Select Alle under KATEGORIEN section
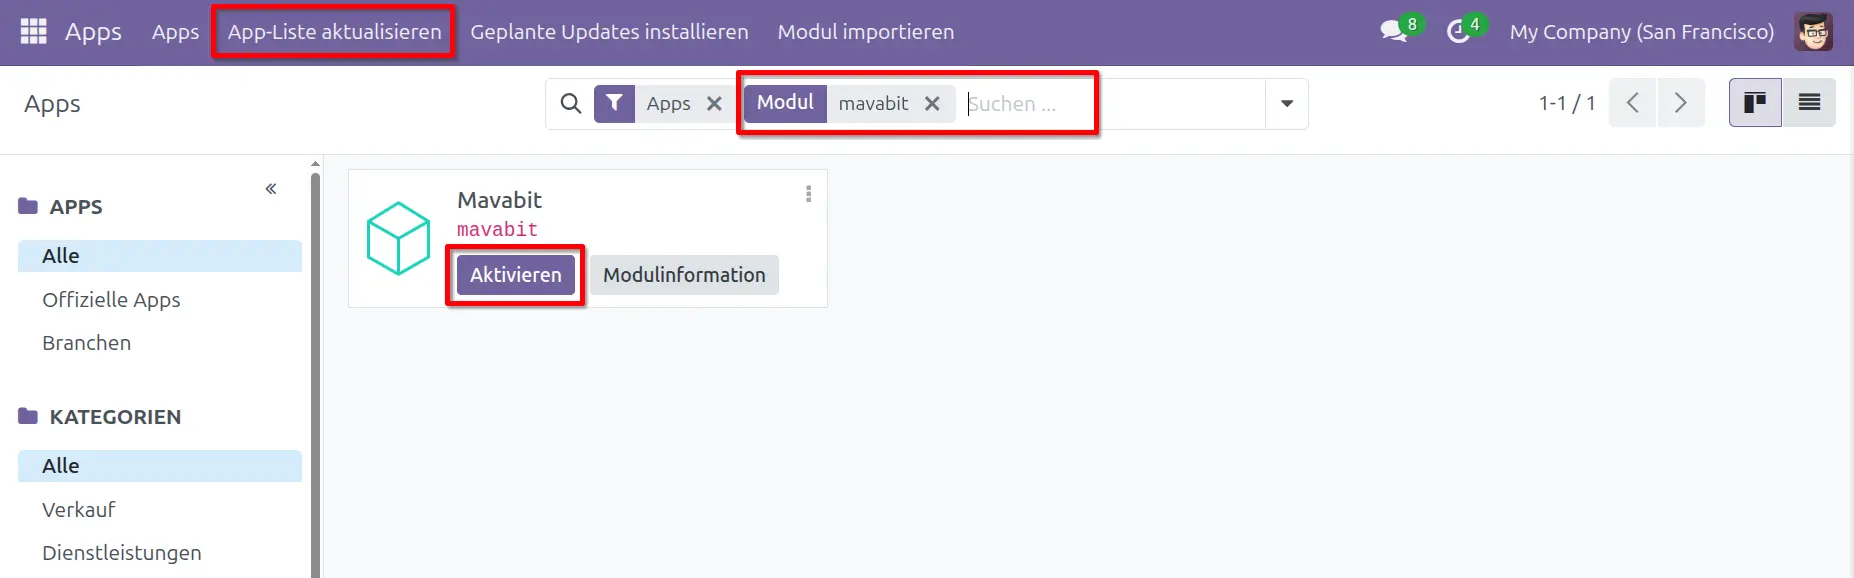The image size is (1854, 578). coord(160,466)
